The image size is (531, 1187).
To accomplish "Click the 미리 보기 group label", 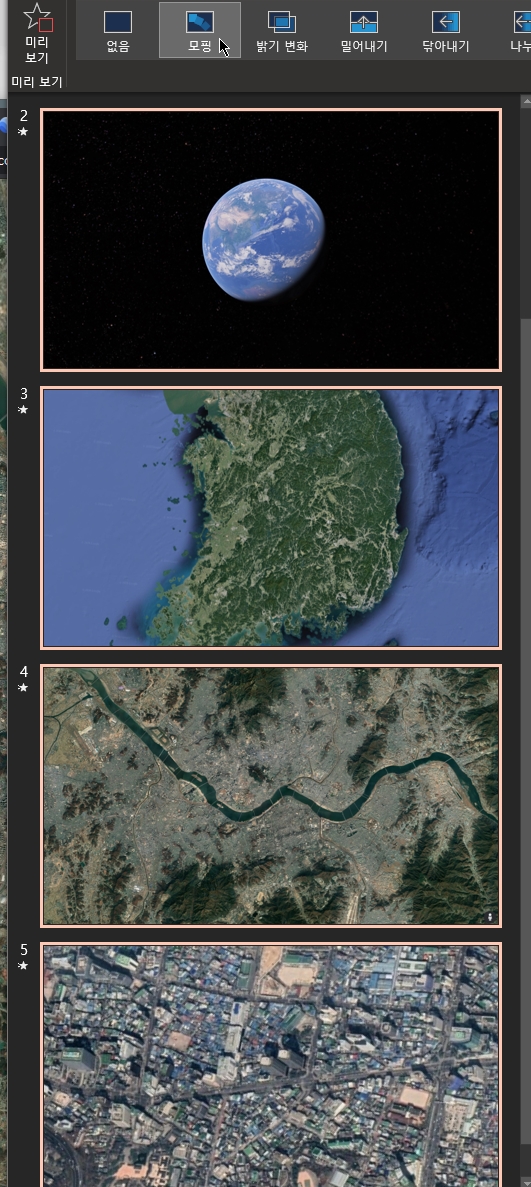I will 36,82.
